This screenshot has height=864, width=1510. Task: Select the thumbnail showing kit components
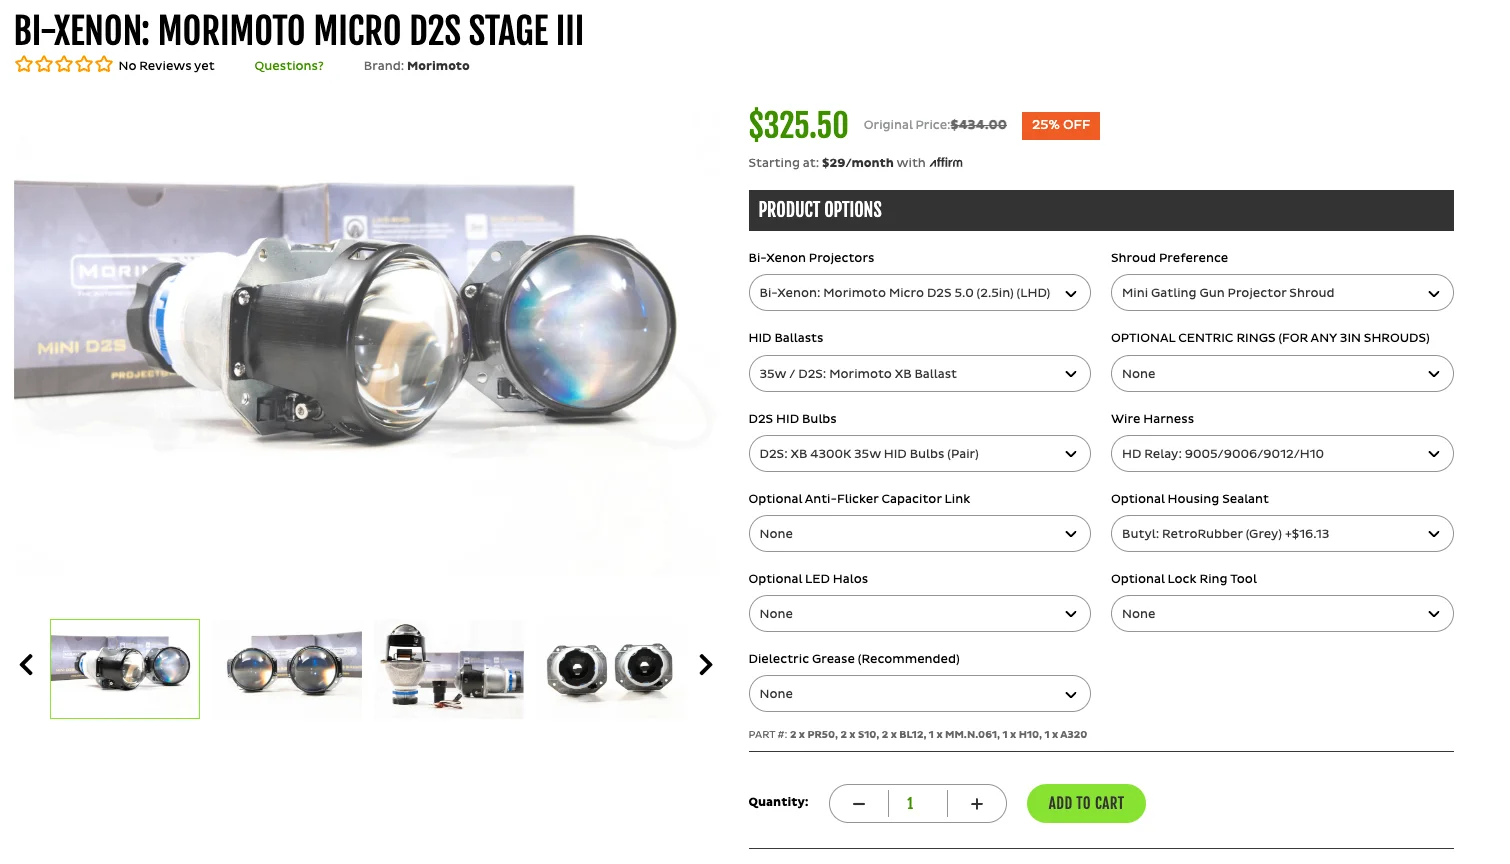click(449, 669)
